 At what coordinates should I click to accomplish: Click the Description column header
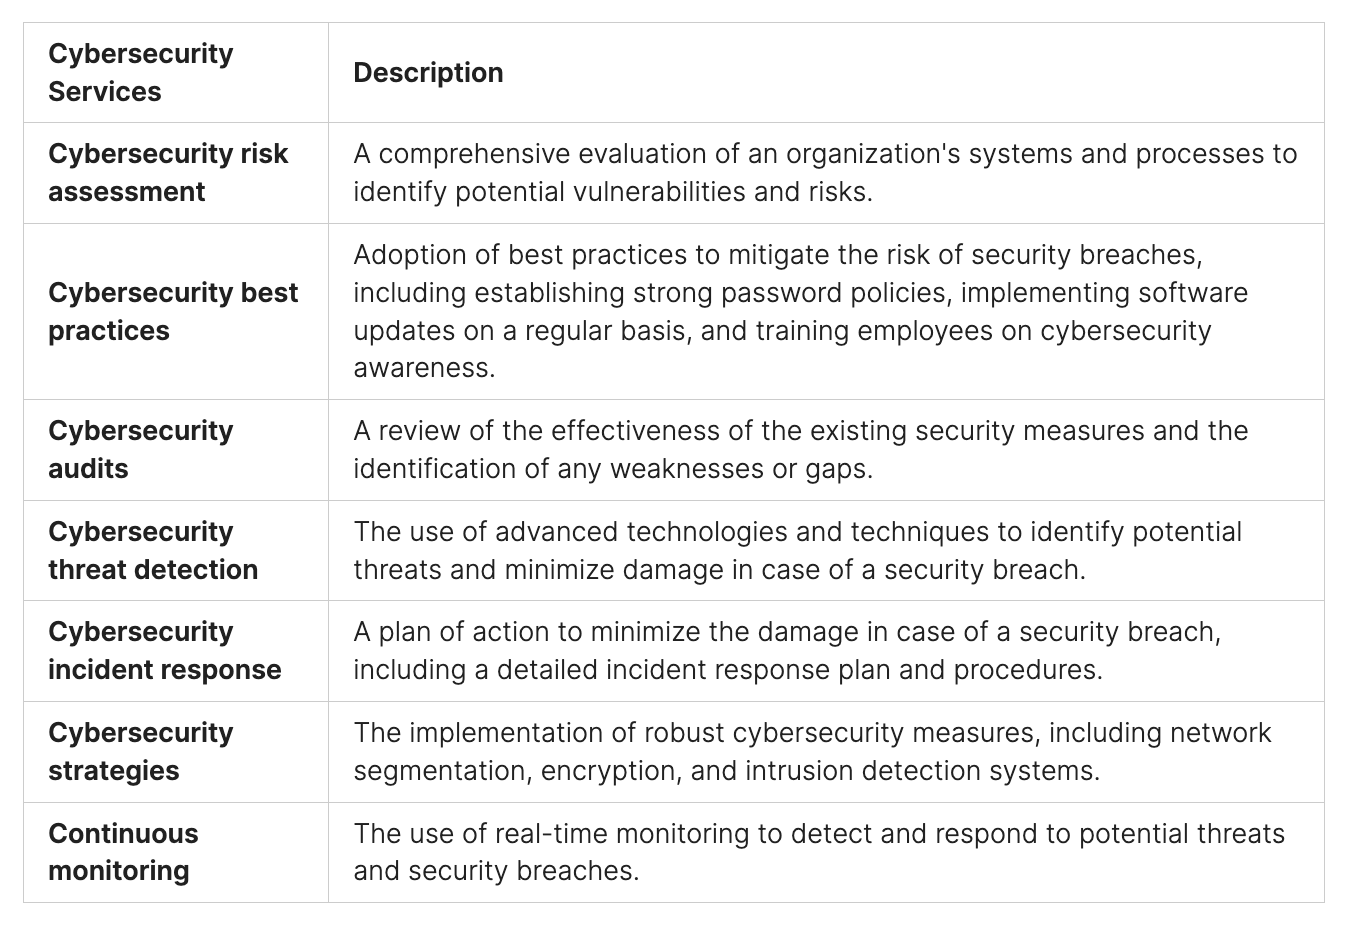coord(428,72)
